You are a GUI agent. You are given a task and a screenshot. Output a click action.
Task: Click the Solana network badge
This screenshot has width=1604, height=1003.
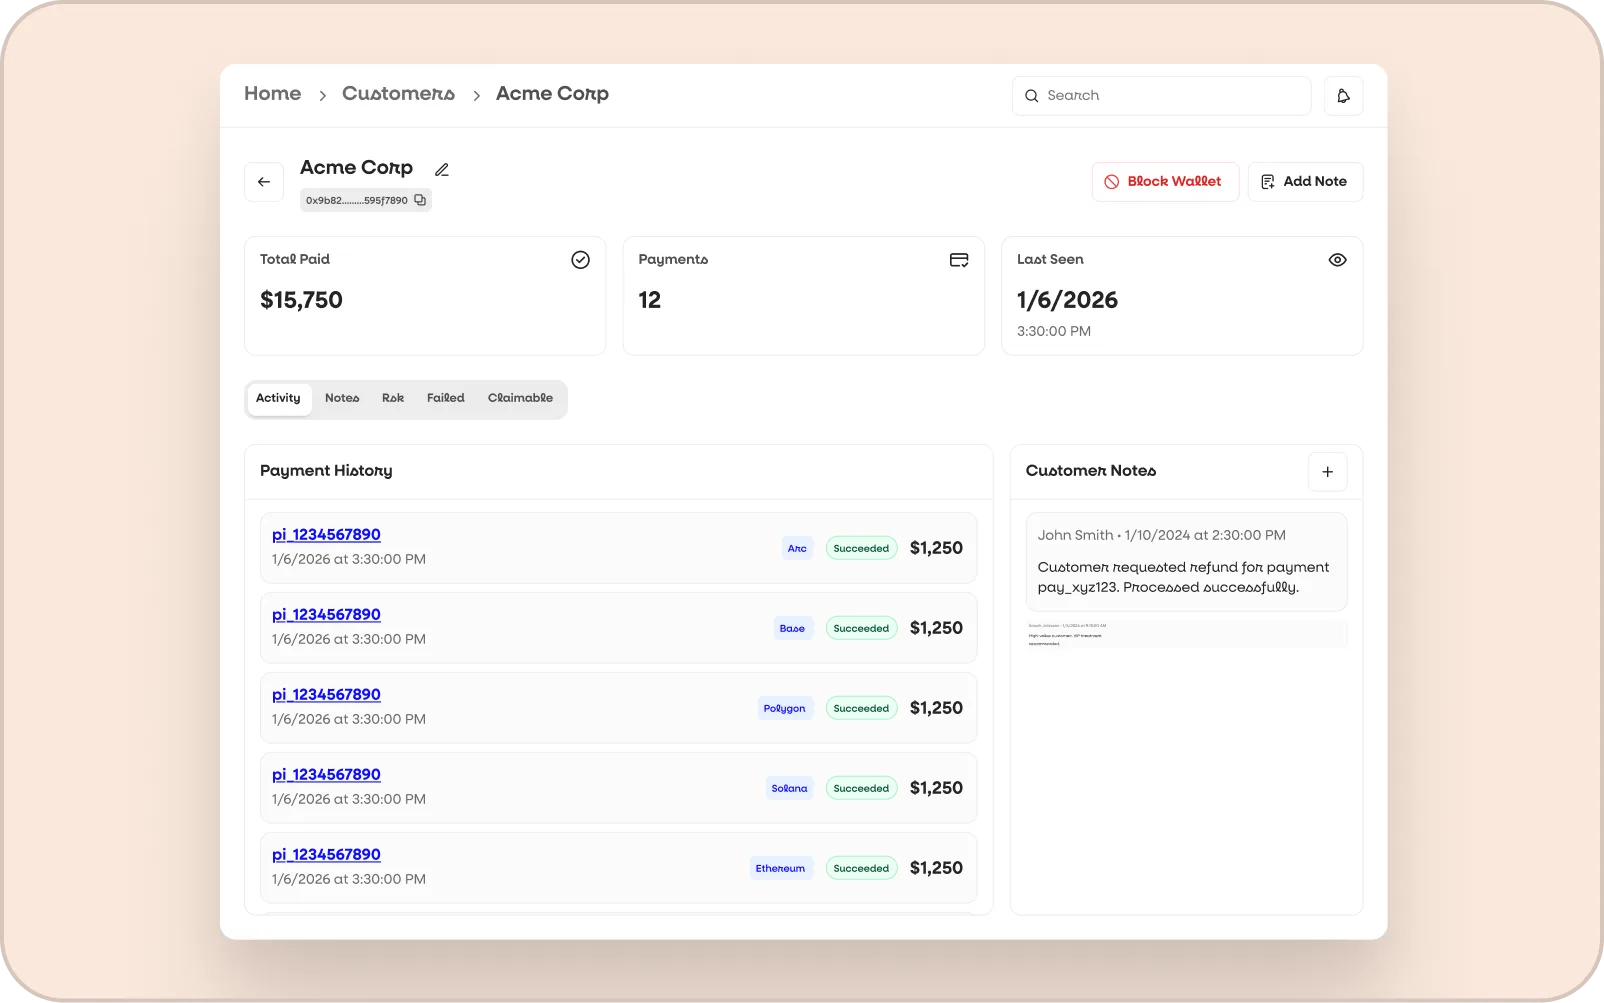coord(789,789)
